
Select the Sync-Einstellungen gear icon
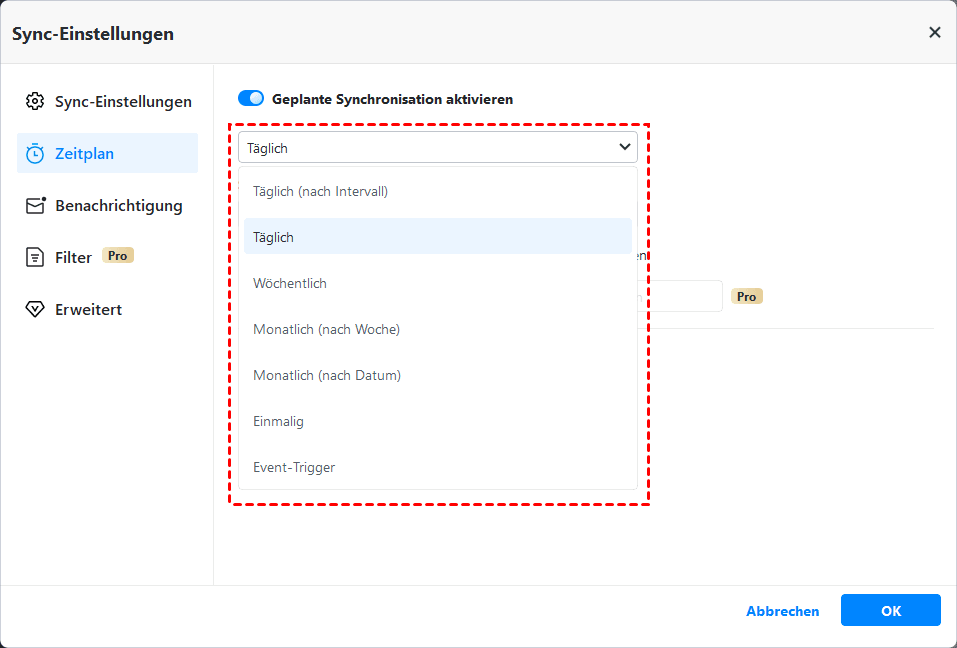click(36, 101)
